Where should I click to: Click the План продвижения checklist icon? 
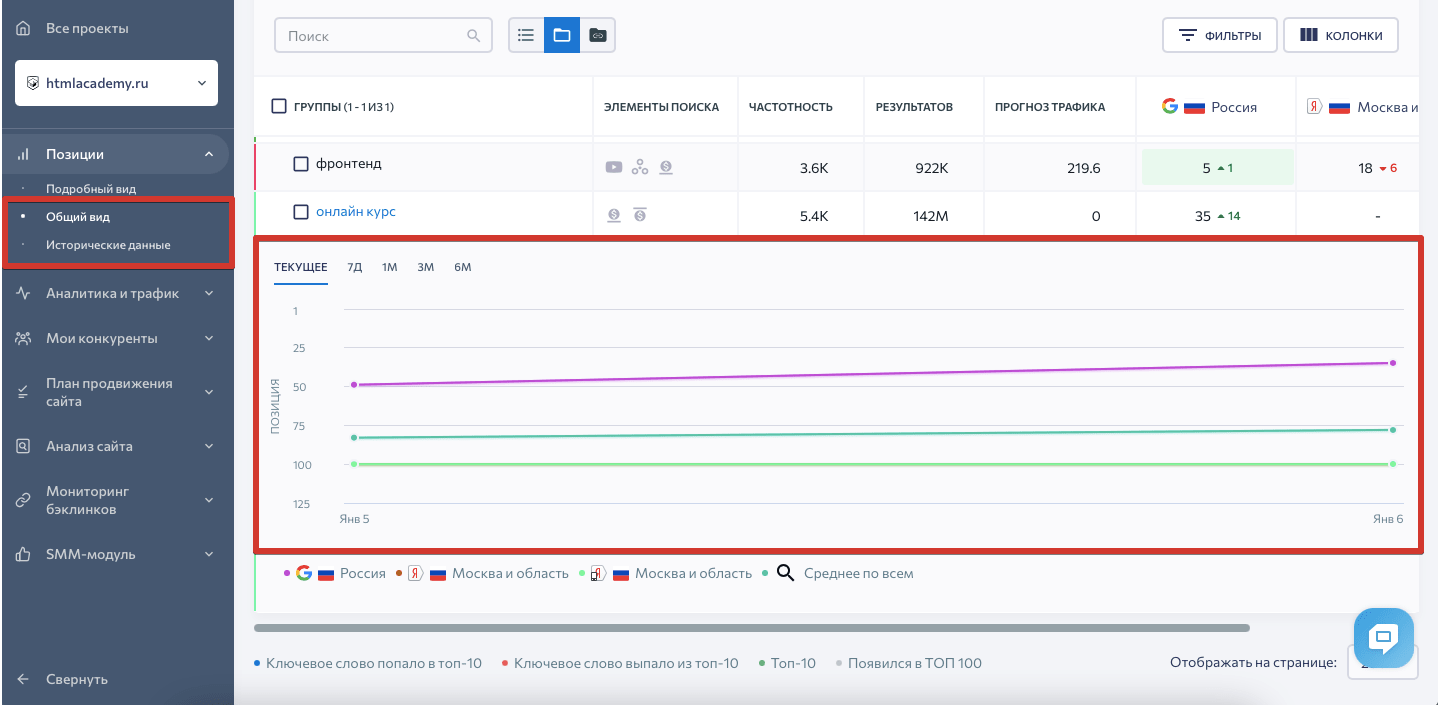point(23,393)
